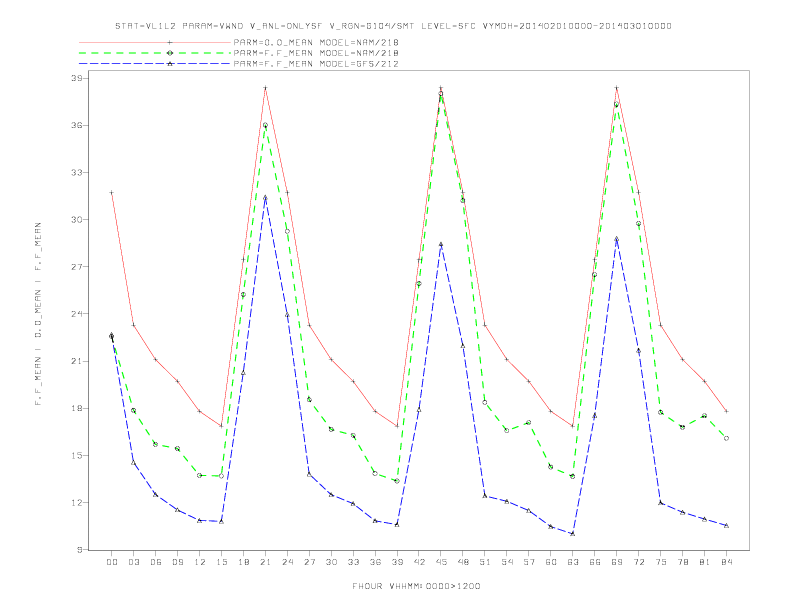The height and width of the screenshot is (612, 792).
Task: Select legend text PARM=O.O_MEAN MODEL=NAM/218
Action: (316, 42)
